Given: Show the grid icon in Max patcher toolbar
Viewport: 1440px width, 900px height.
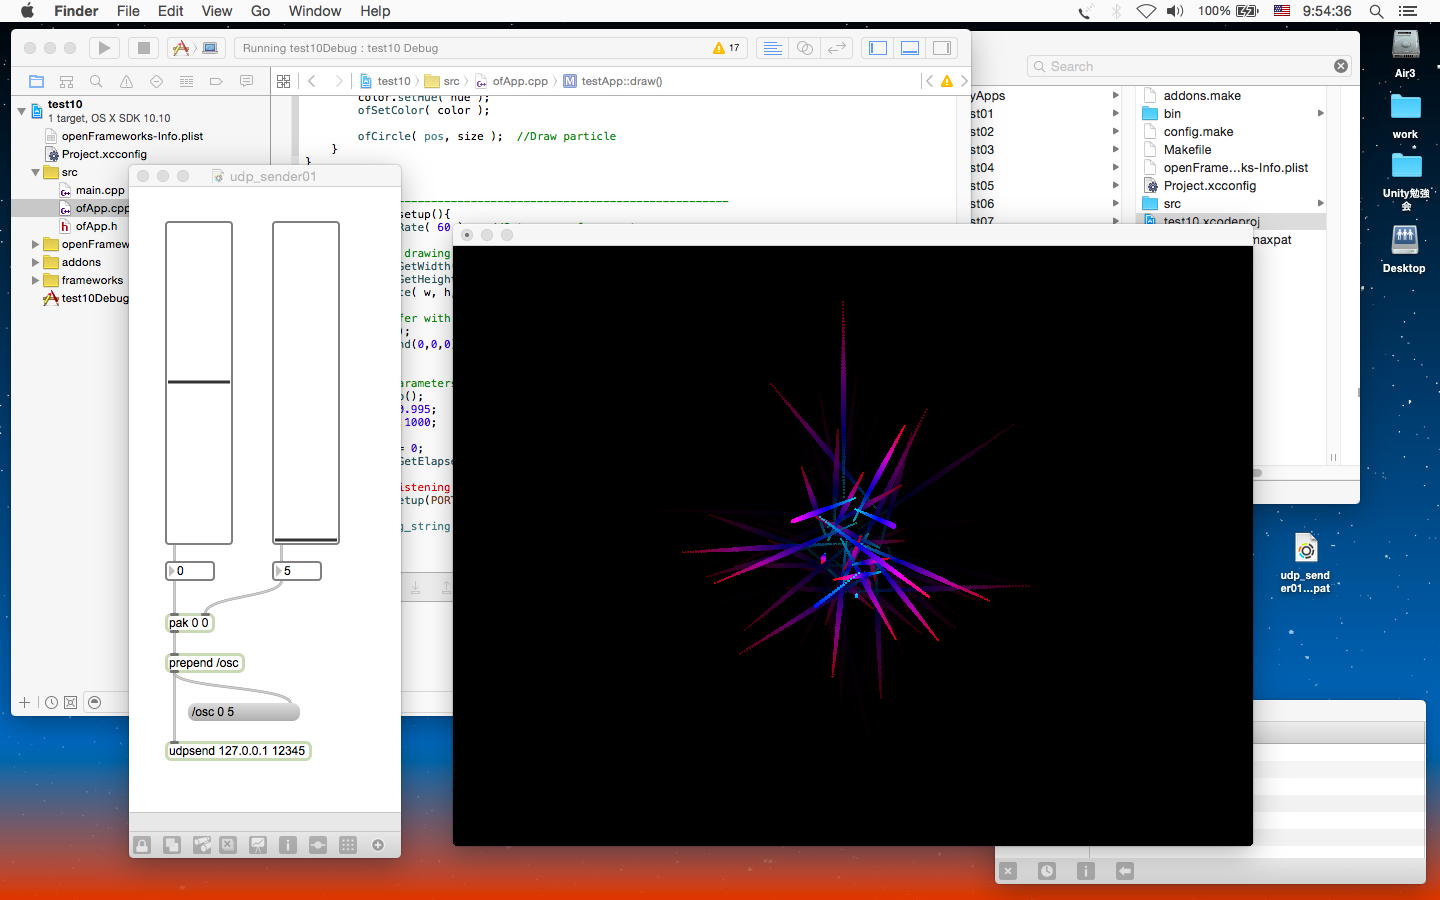Looking at the screenshot, I should pyautogui.click(x=347, y=845).
